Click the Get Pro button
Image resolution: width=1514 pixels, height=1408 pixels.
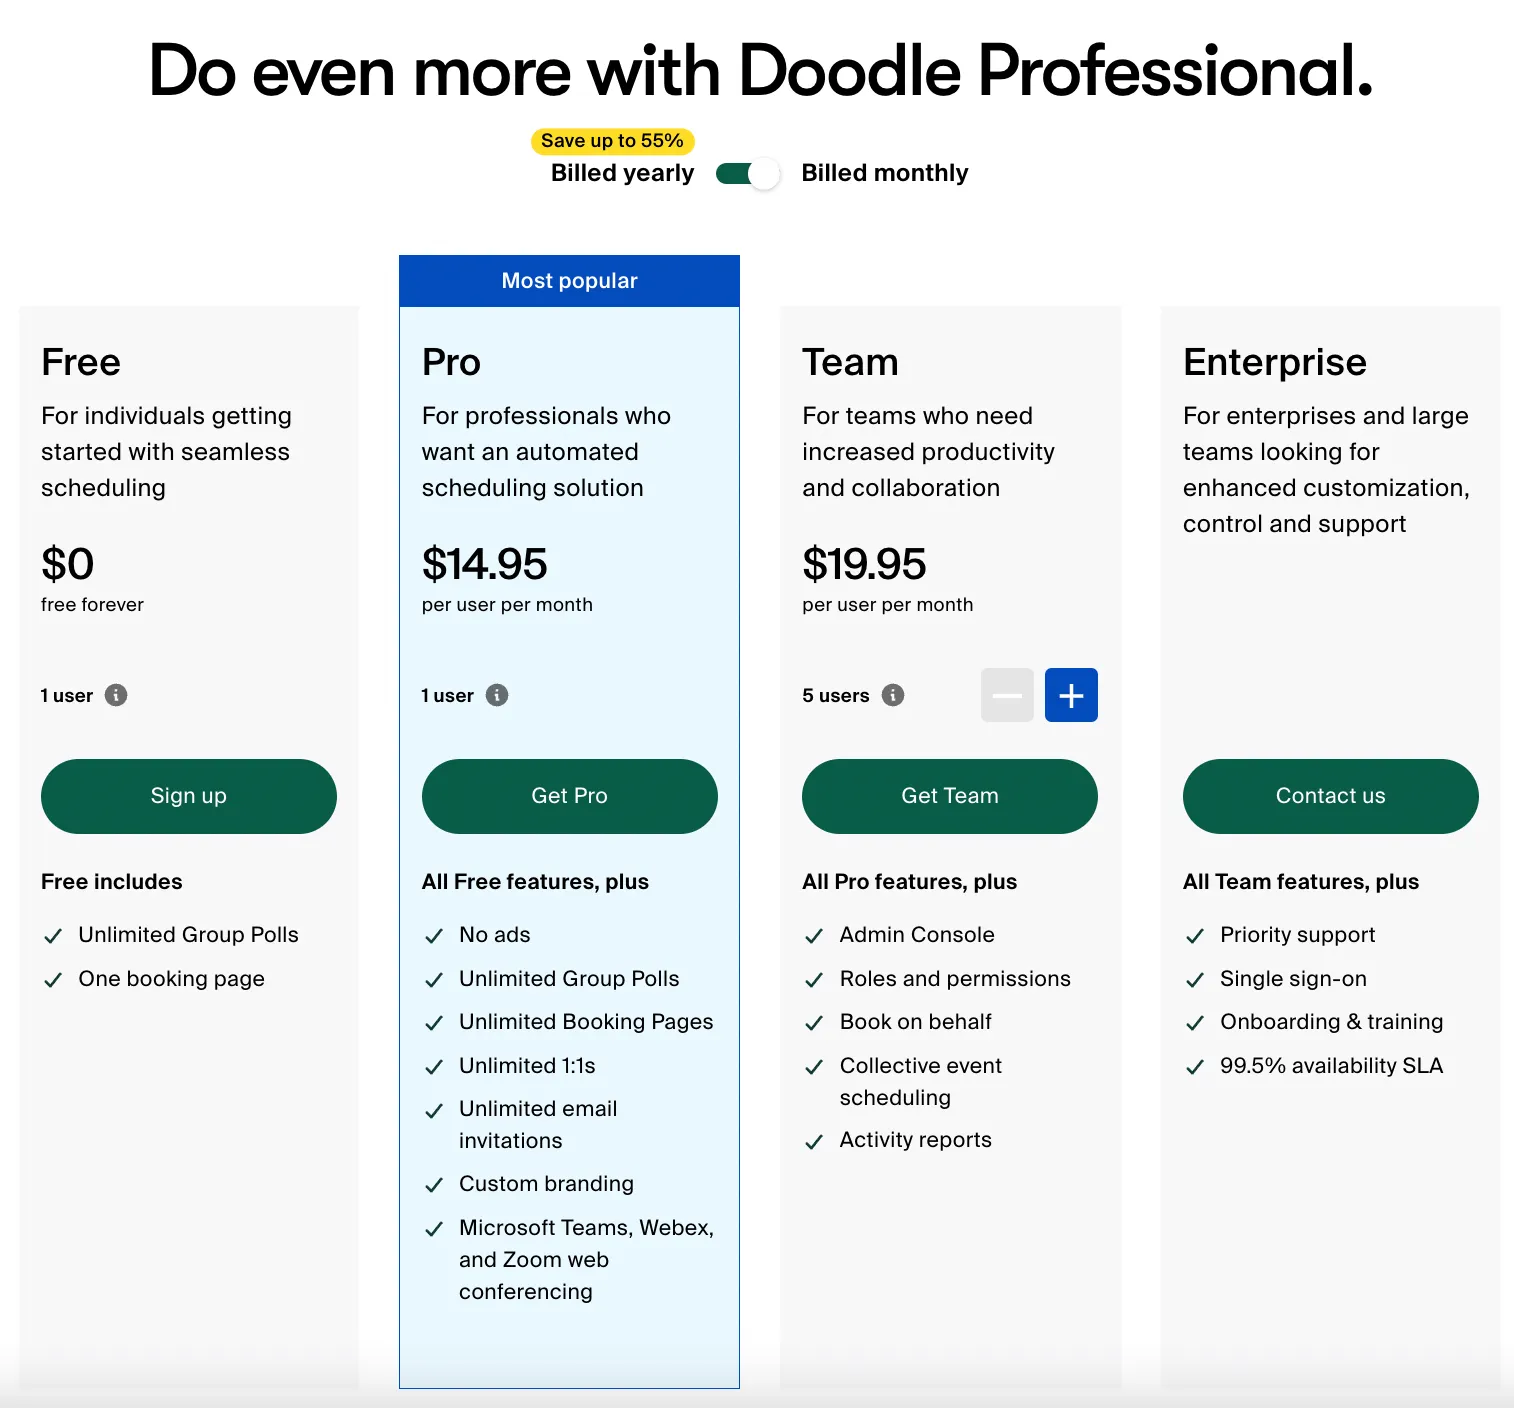coord(570,796)
